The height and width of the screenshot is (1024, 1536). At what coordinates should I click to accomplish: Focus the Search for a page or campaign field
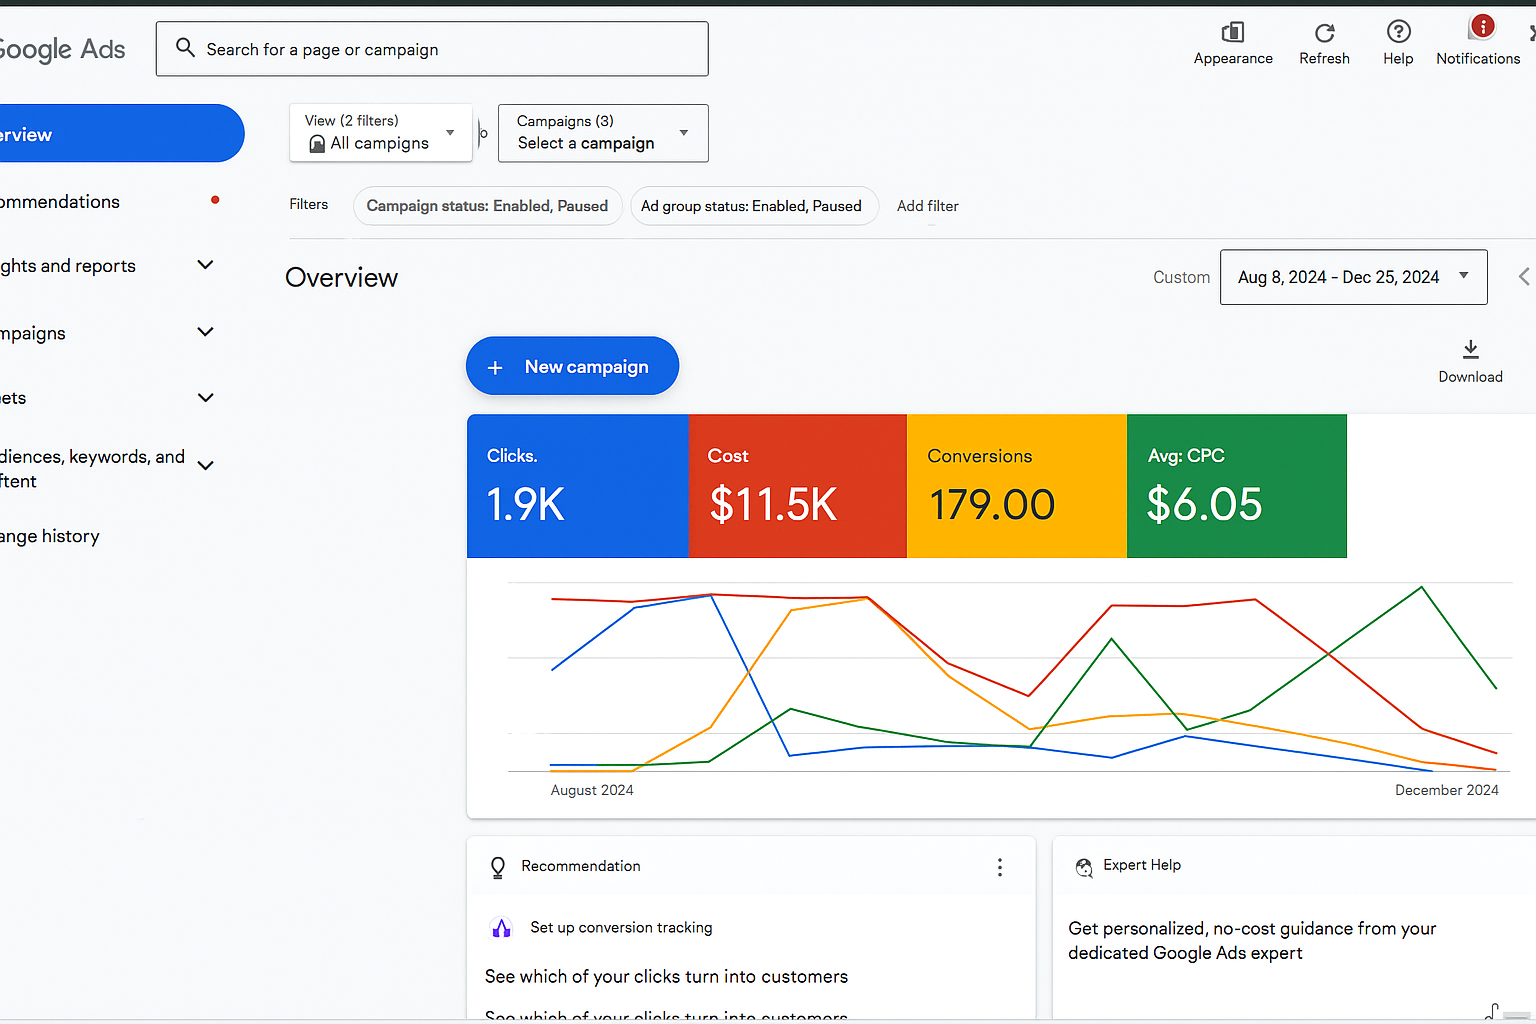(432, 49)
